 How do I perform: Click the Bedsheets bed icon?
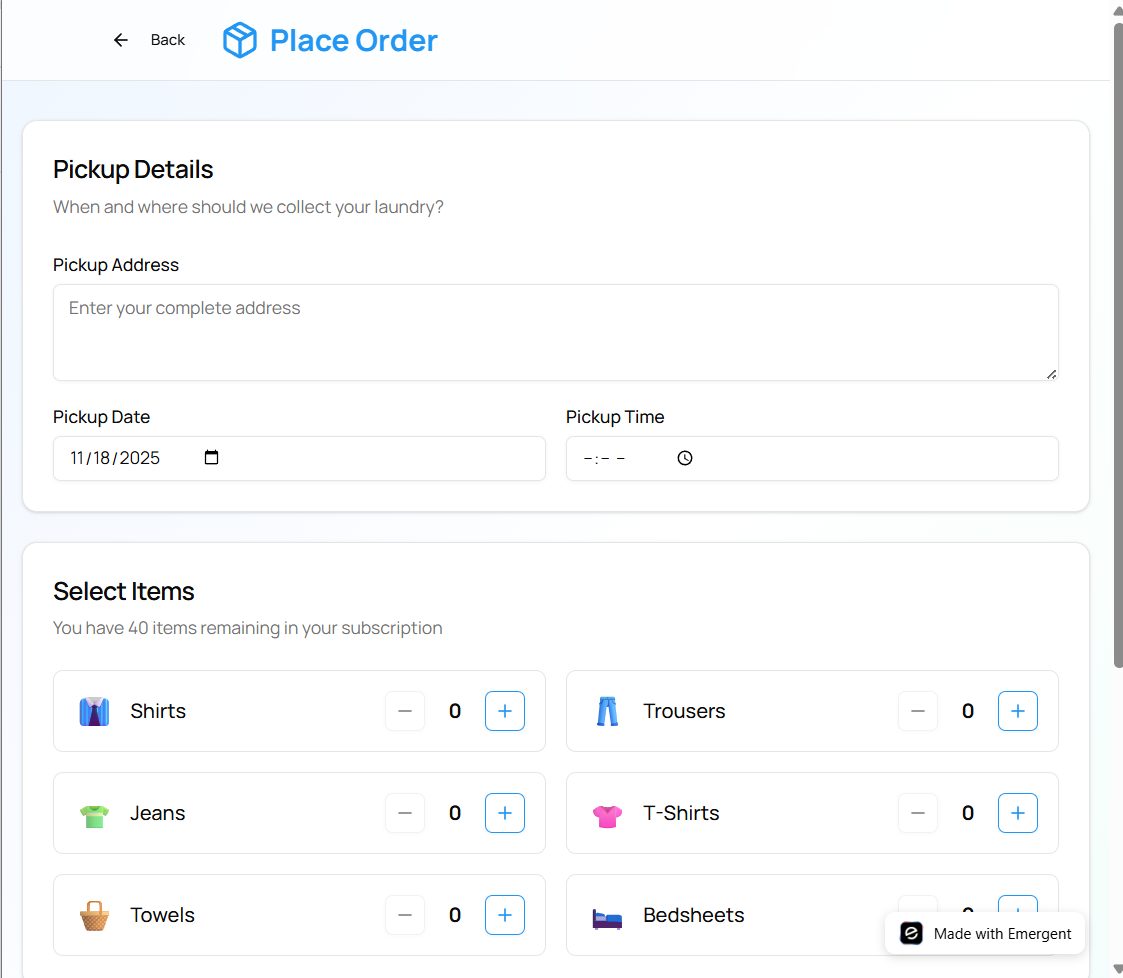click(607, 914)
